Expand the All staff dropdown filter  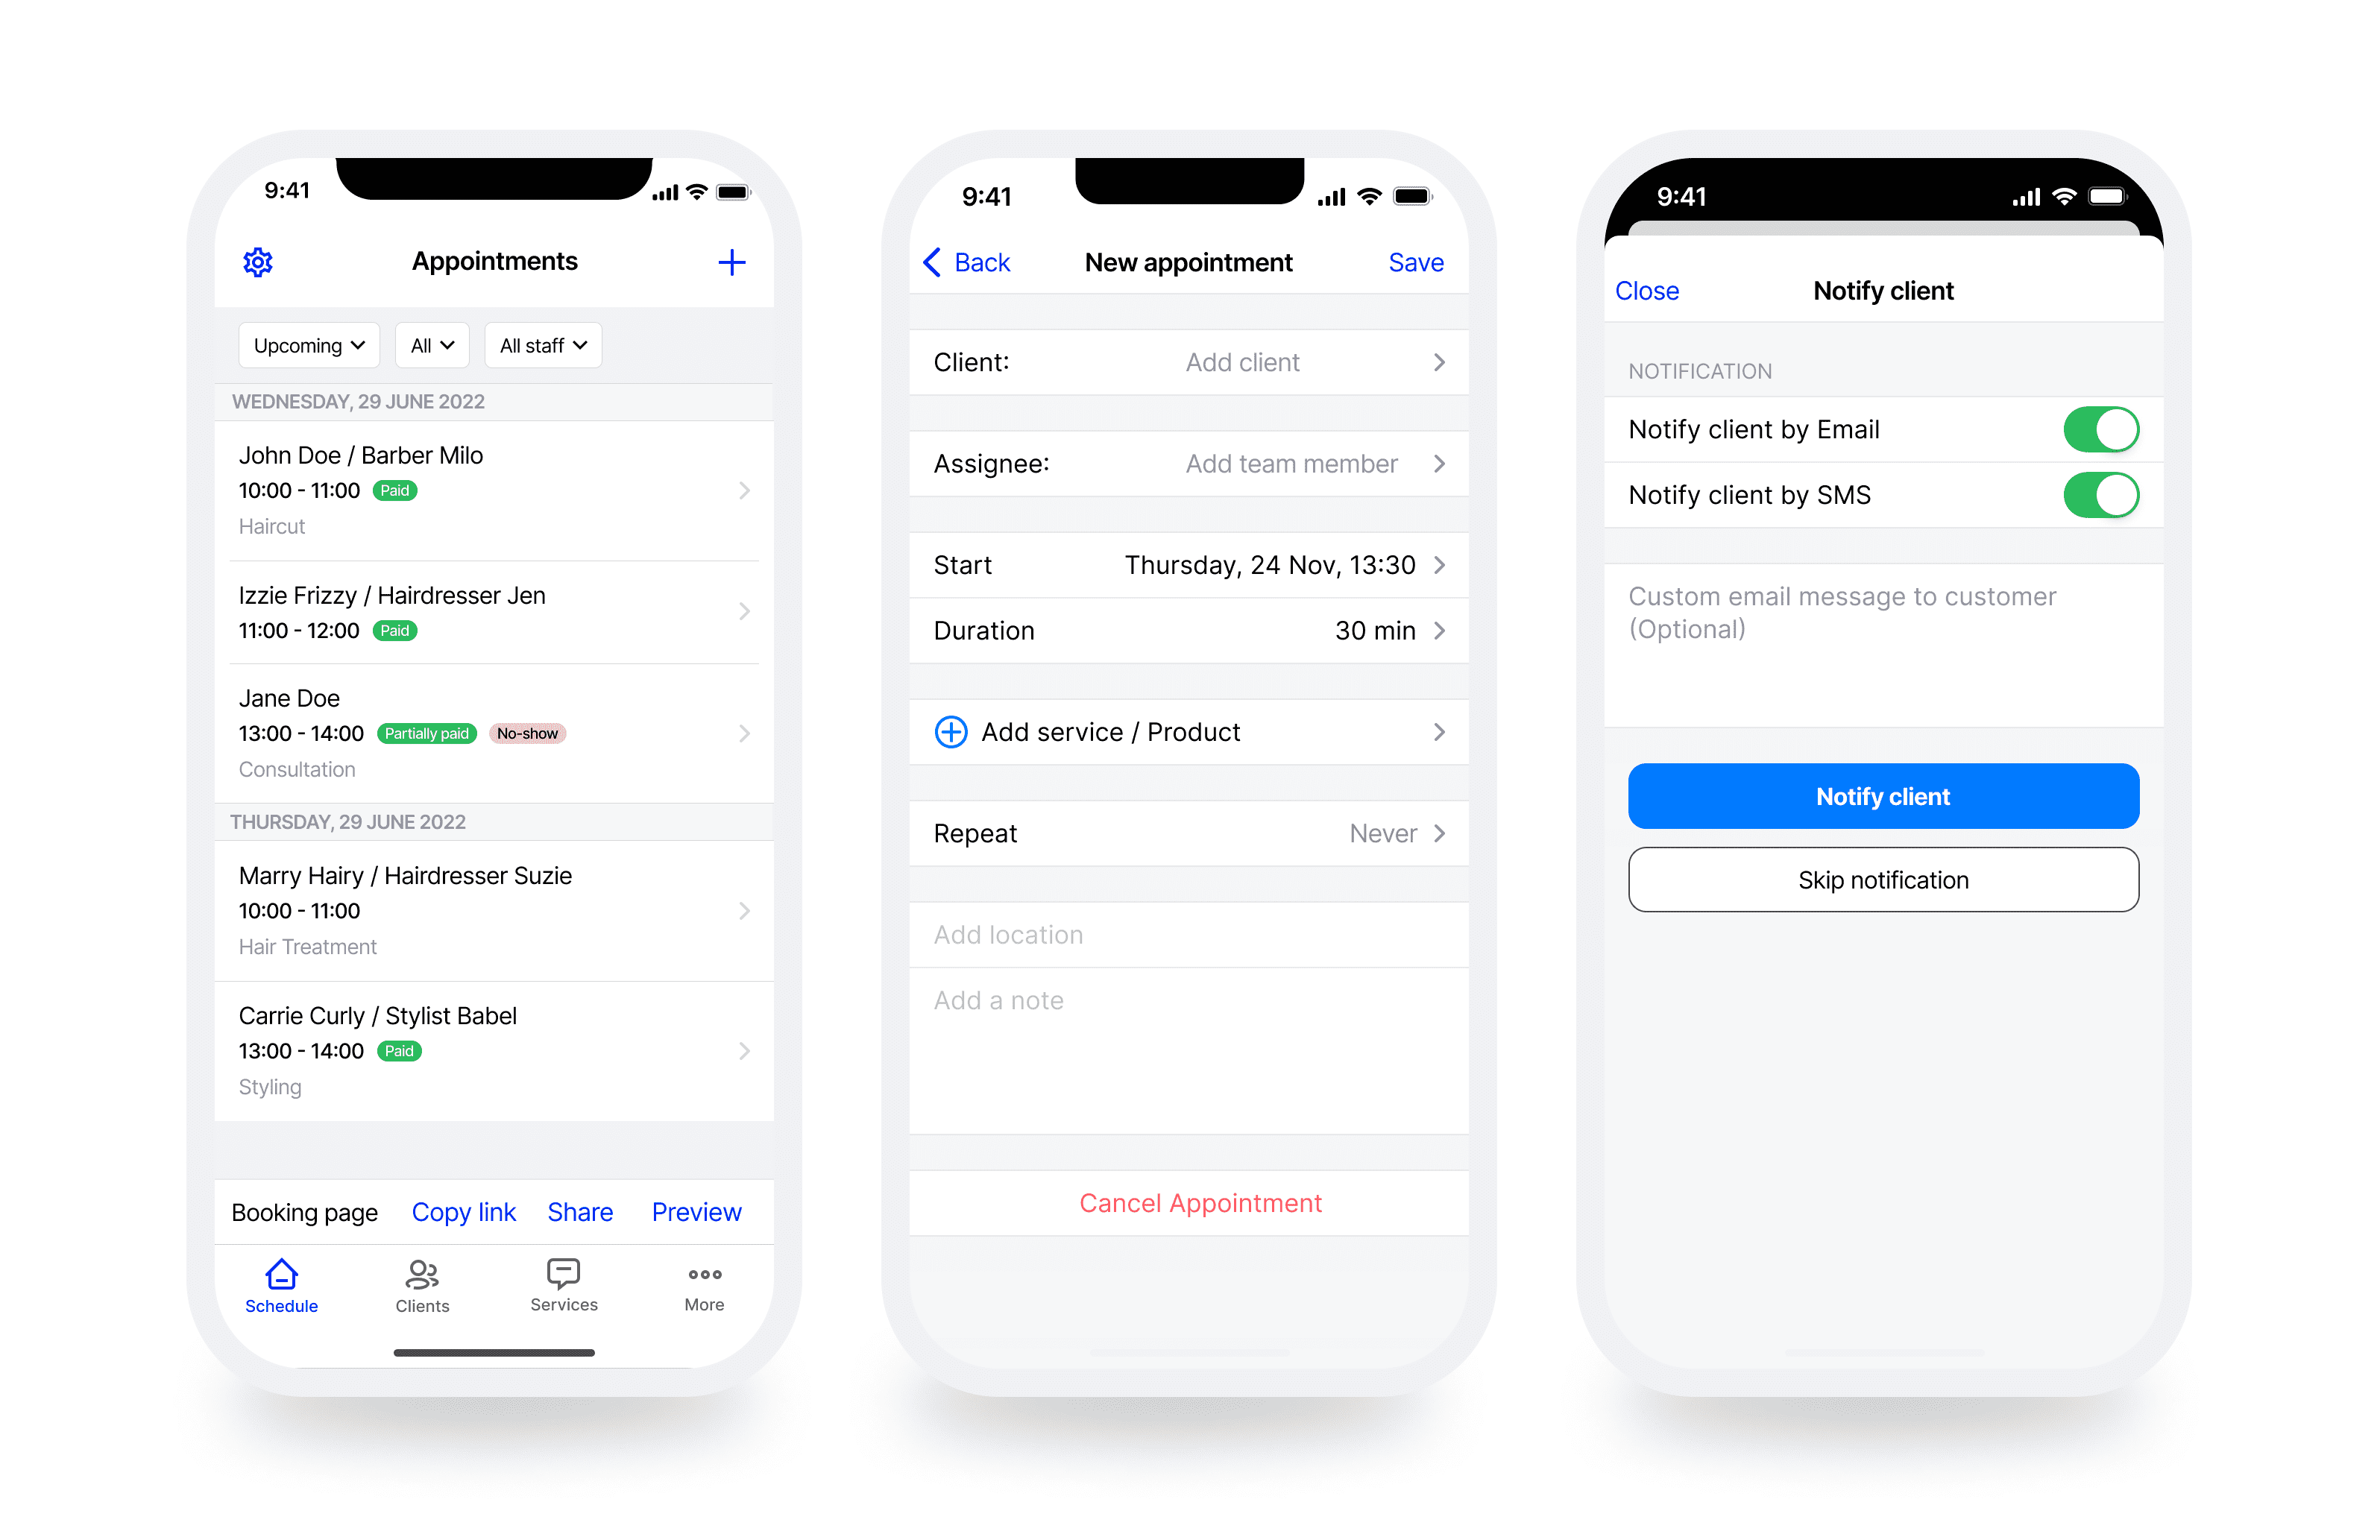click(540, 345)
